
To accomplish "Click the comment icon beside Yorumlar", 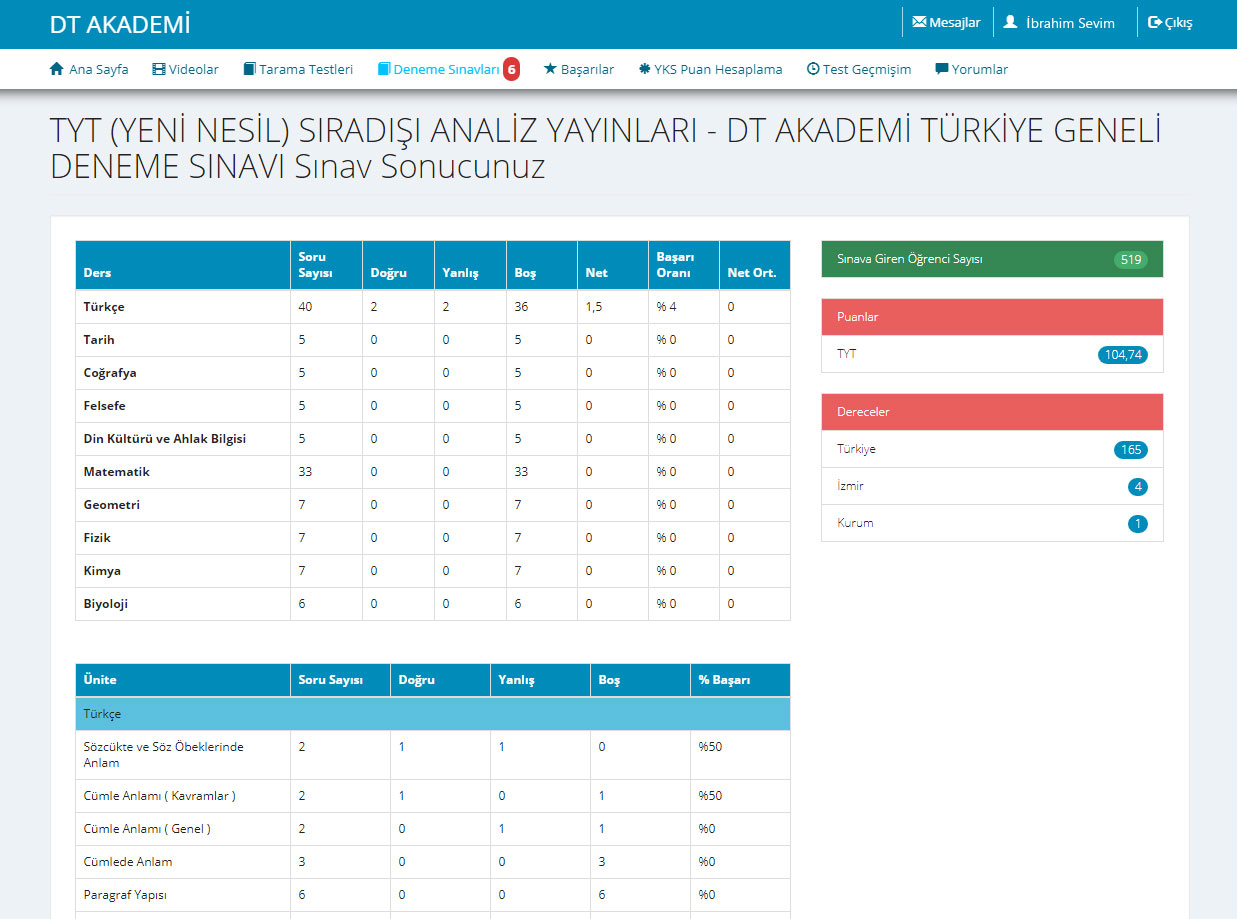I will pyautogui.click(x=941, y=69).
